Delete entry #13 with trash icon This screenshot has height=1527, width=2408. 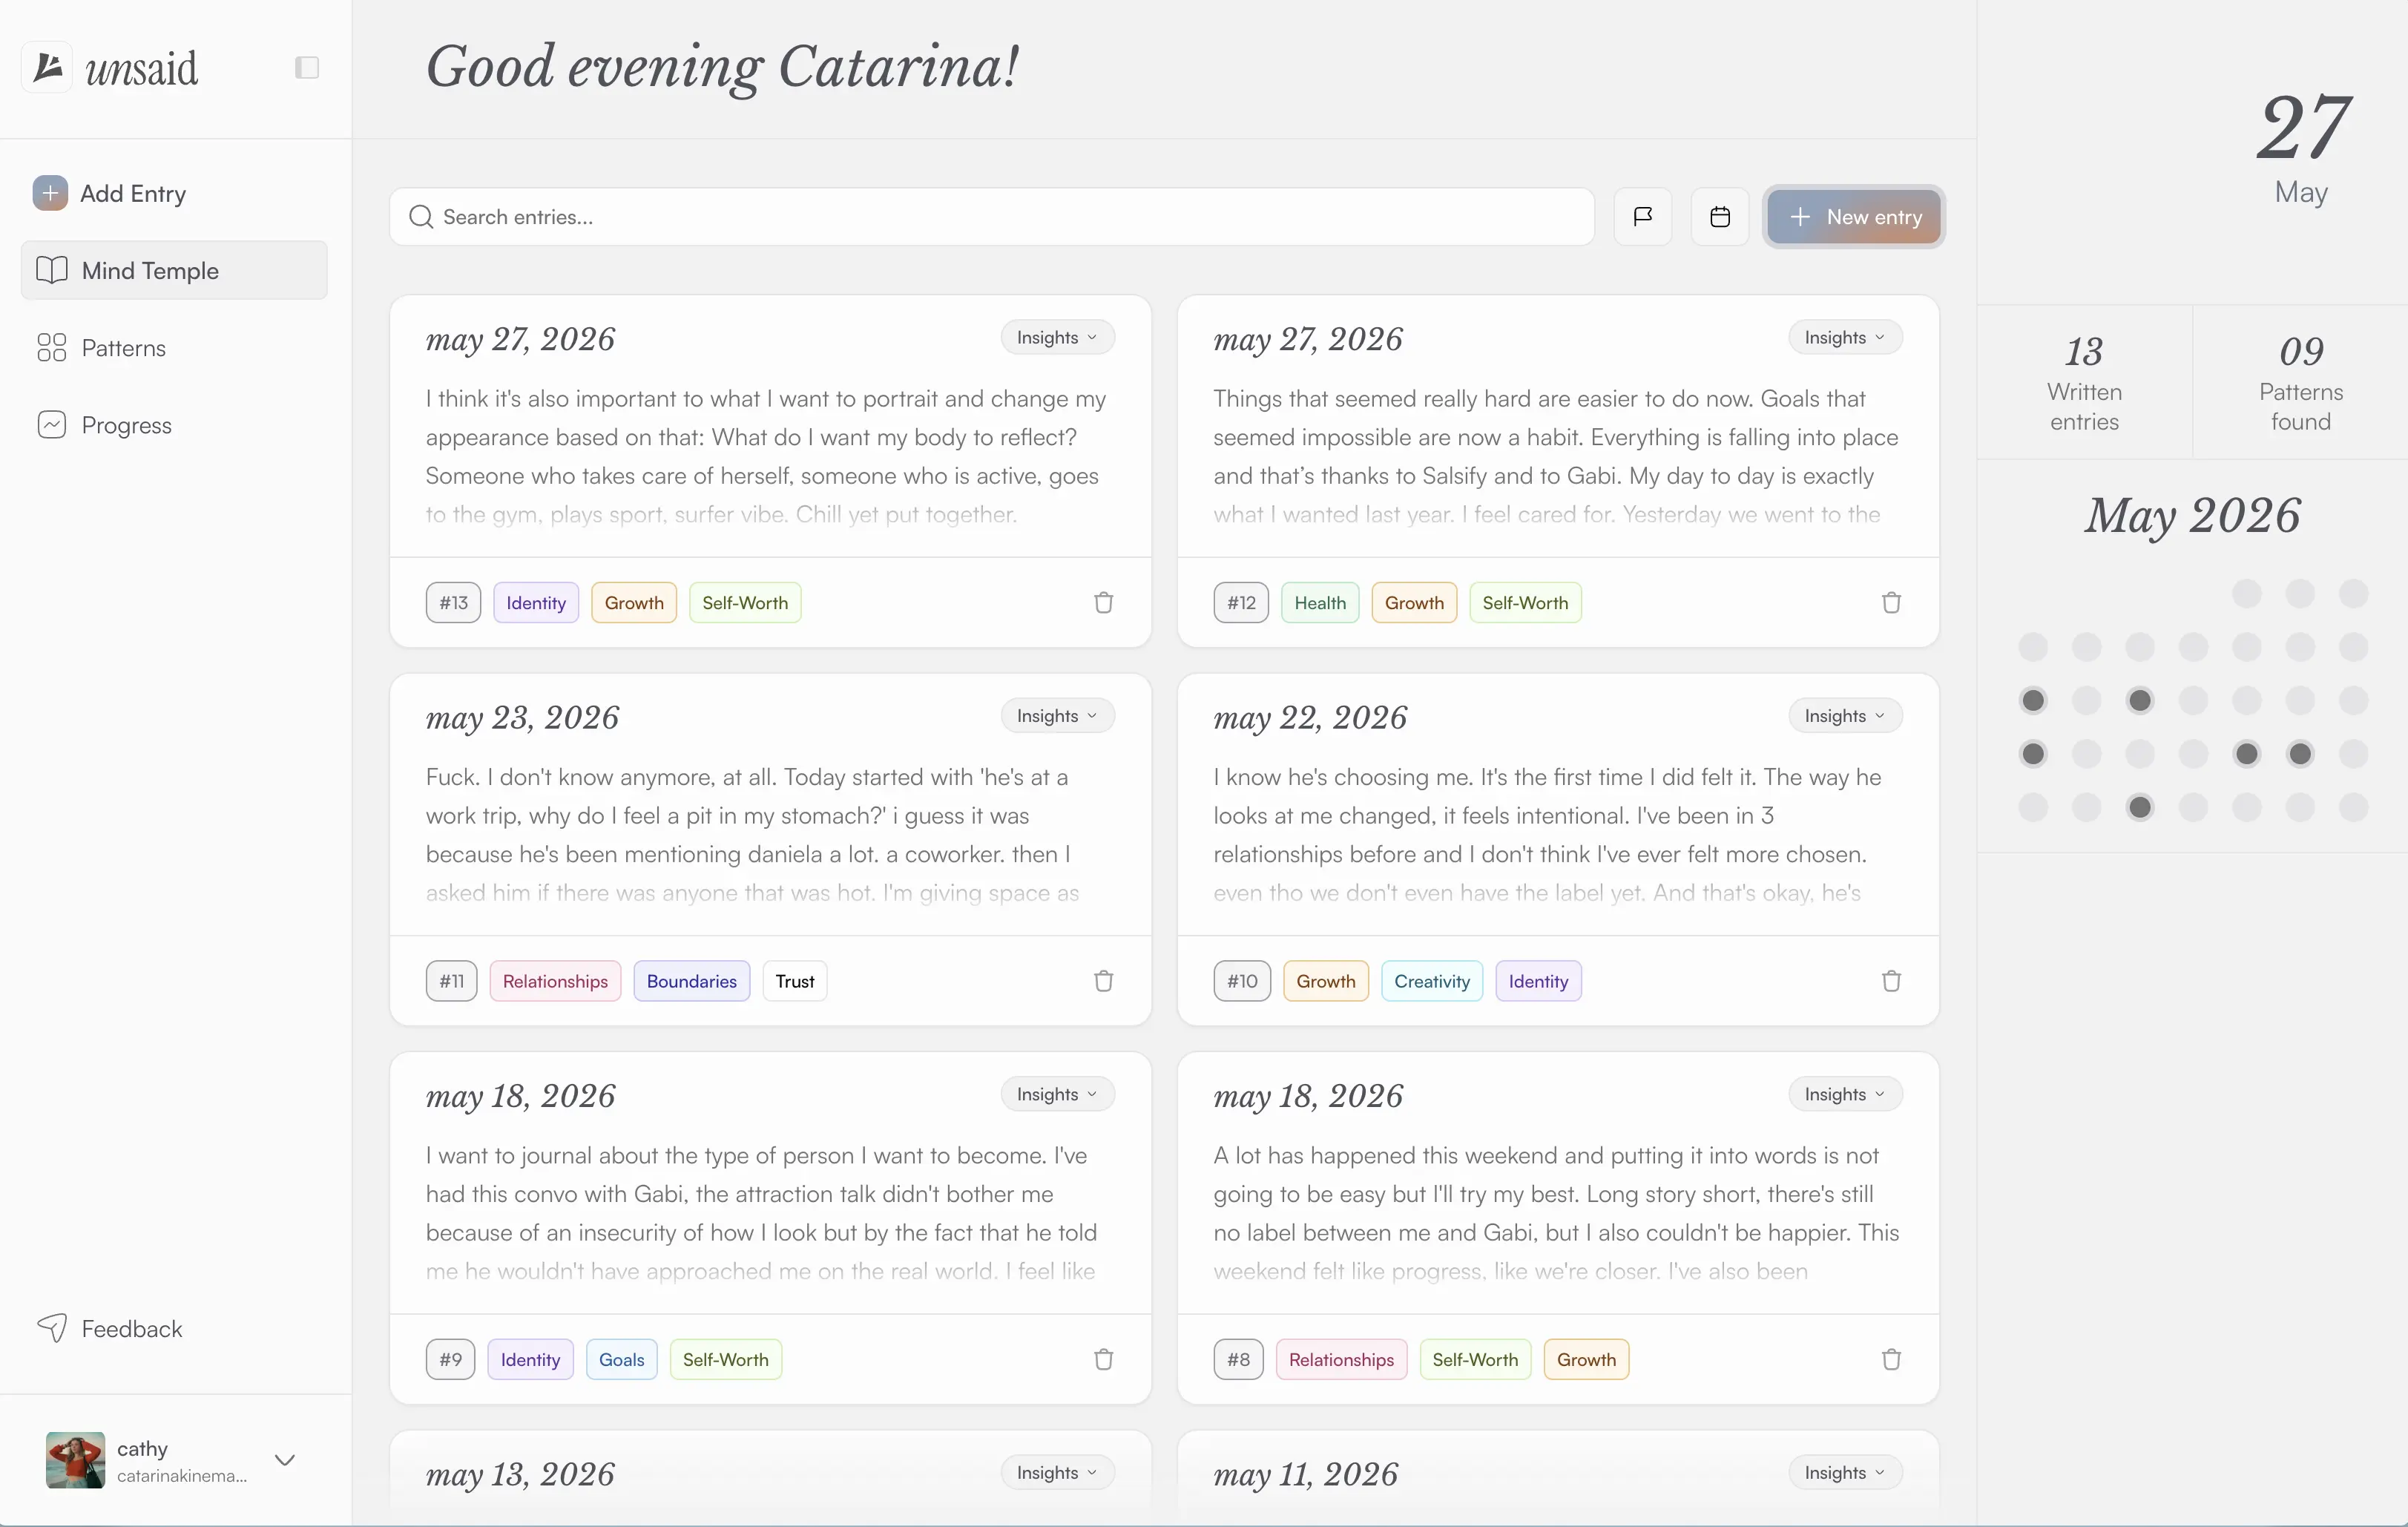click(1103, 602)
